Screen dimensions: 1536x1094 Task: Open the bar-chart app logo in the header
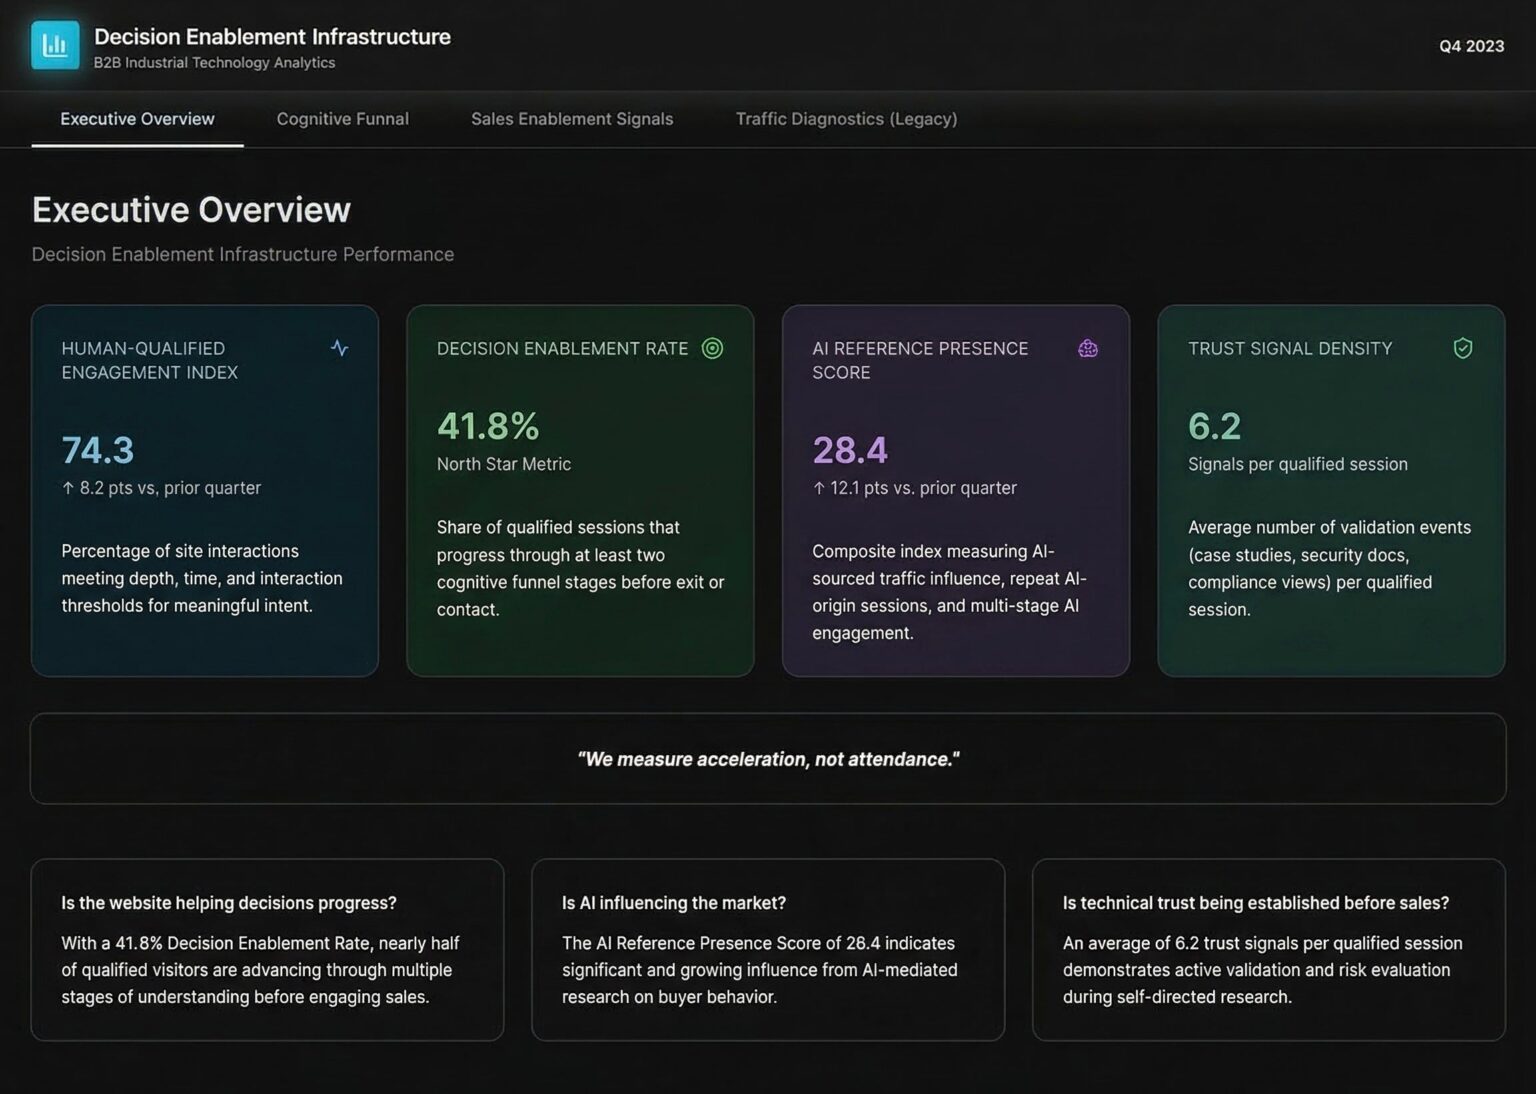pyautogui.click(x=55, y=45)
